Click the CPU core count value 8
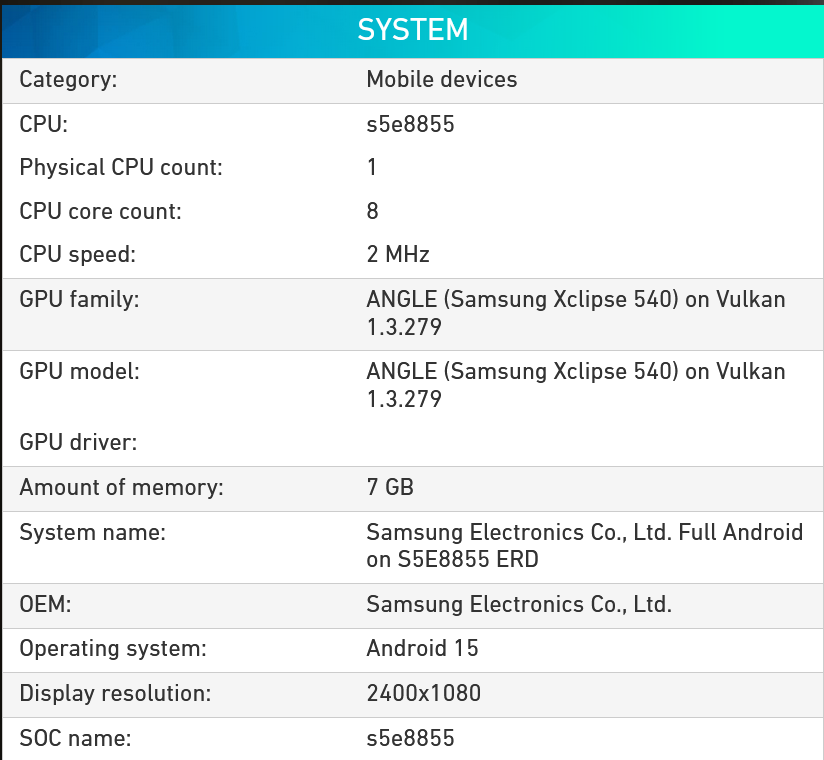This screenshot has width=824, height=760. [373, 211]
